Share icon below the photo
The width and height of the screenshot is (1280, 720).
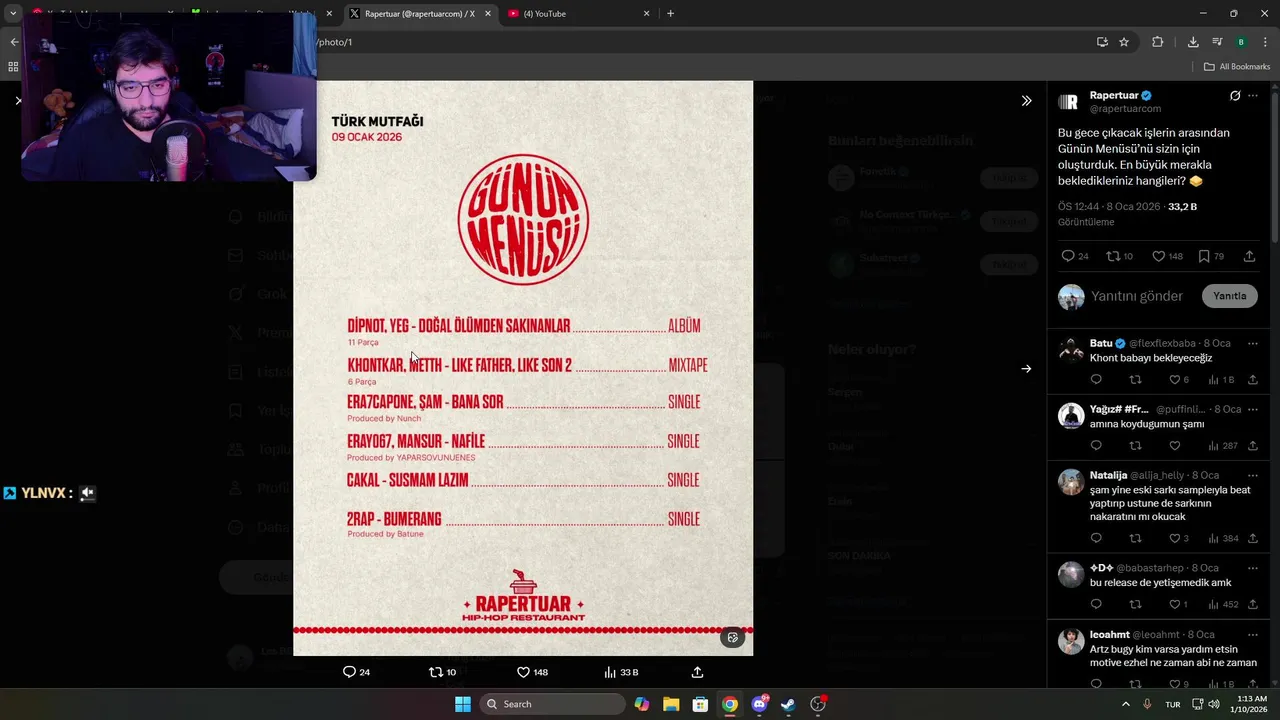(697, 672)
